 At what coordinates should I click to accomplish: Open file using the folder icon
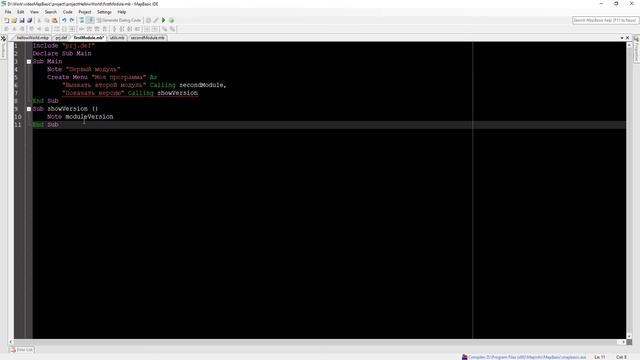[14, 20]
